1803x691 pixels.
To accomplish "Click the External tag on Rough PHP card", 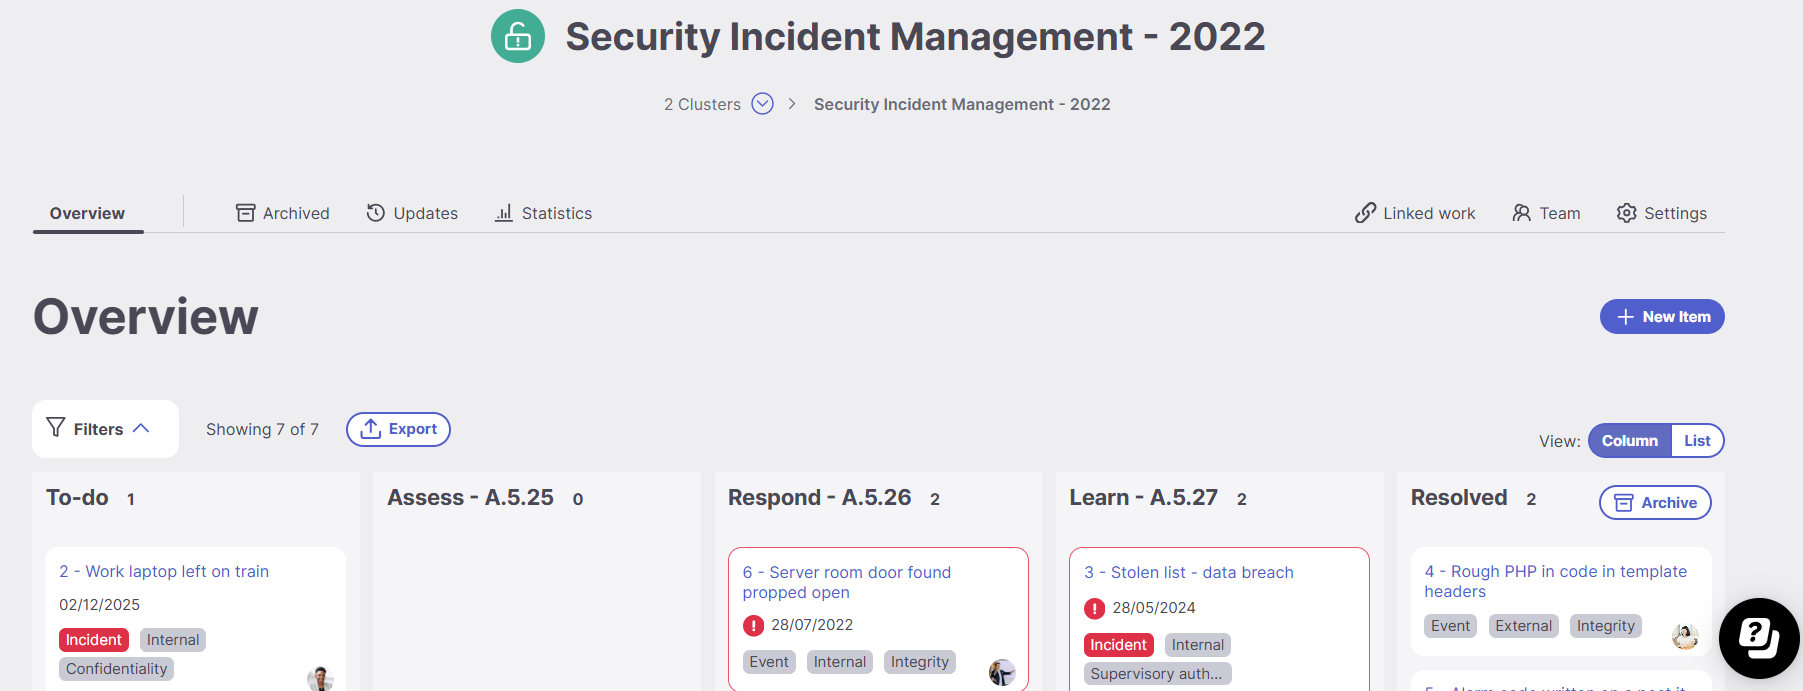I will click(x=1524, y=626).
